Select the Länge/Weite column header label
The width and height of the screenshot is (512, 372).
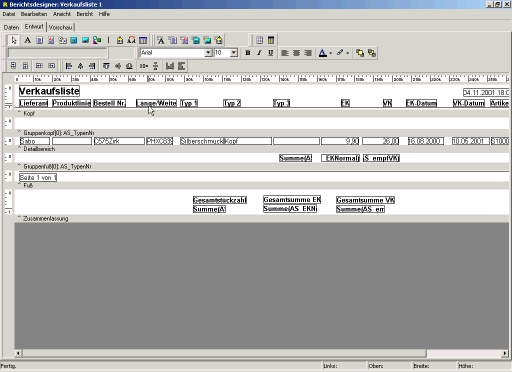[x=156, y=103]
